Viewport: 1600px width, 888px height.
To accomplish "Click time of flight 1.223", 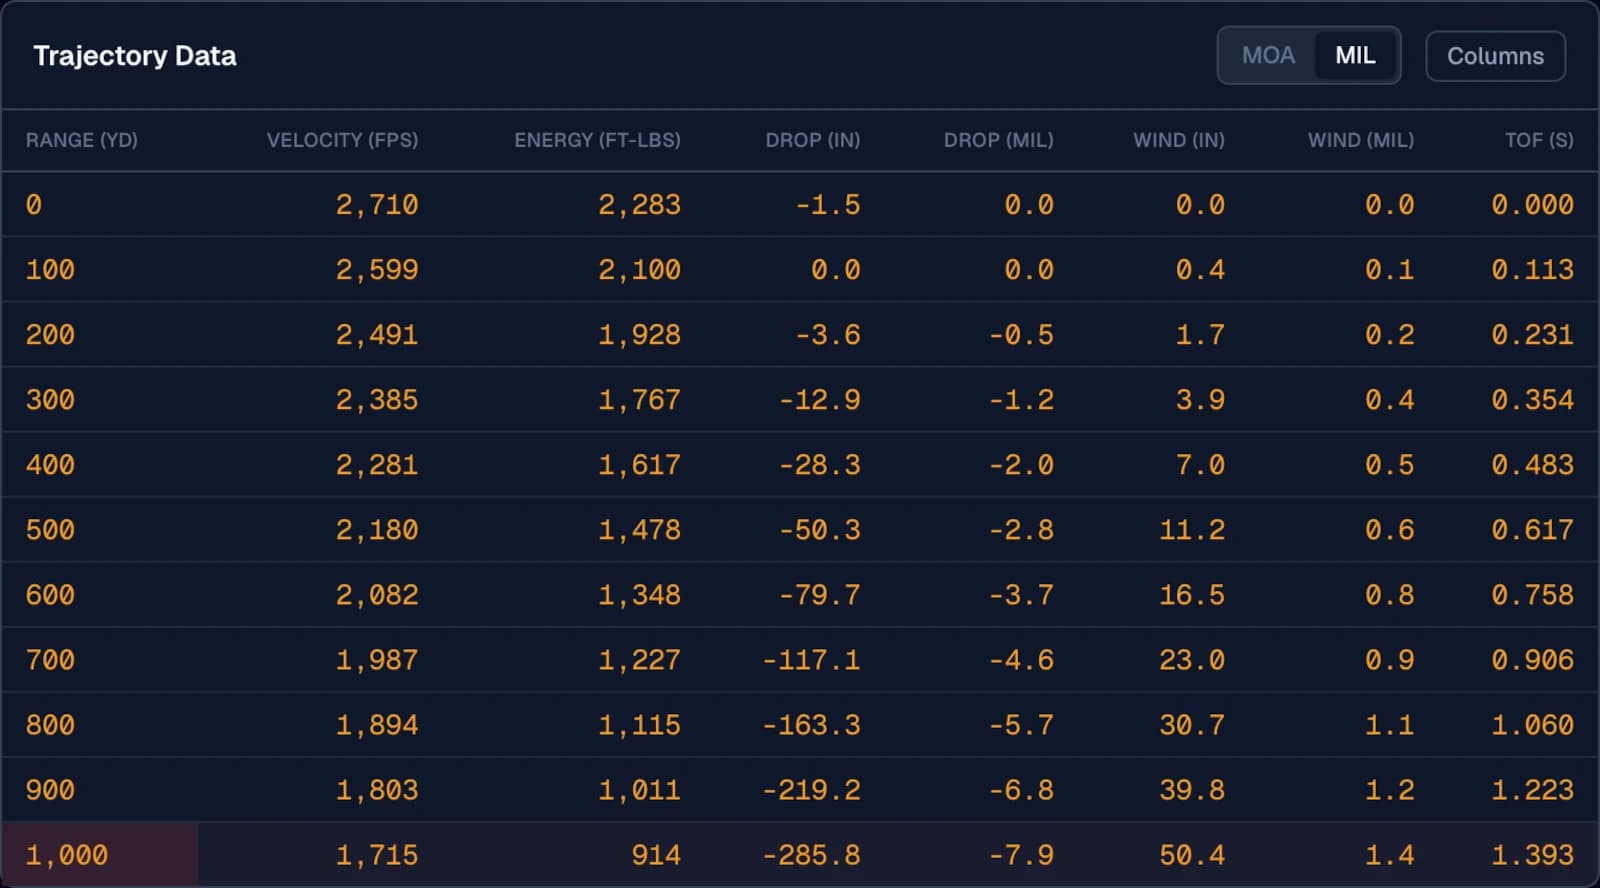I will tap(1532, 790).
